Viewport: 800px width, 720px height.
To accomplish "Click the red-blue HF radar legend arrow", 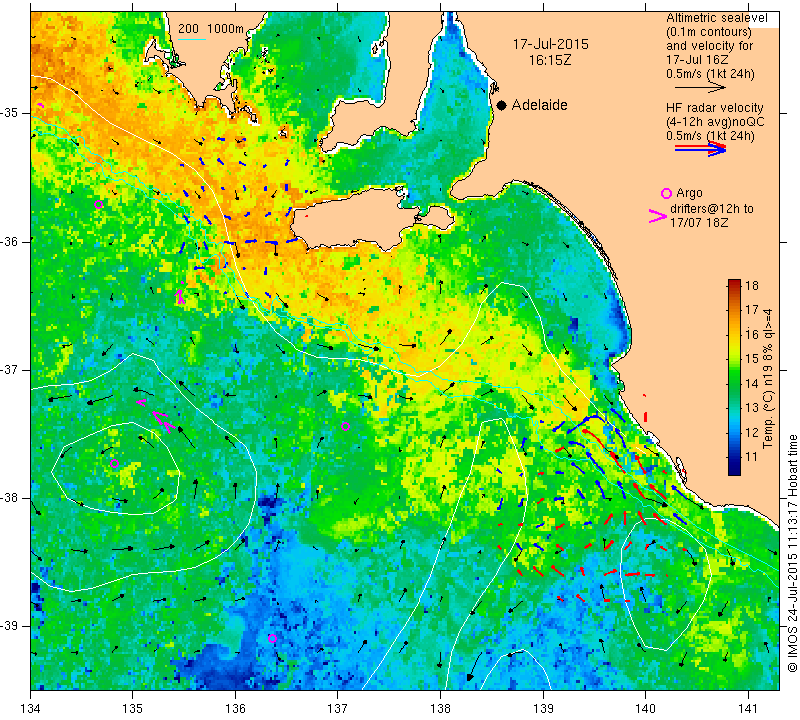I will (700, 149).
